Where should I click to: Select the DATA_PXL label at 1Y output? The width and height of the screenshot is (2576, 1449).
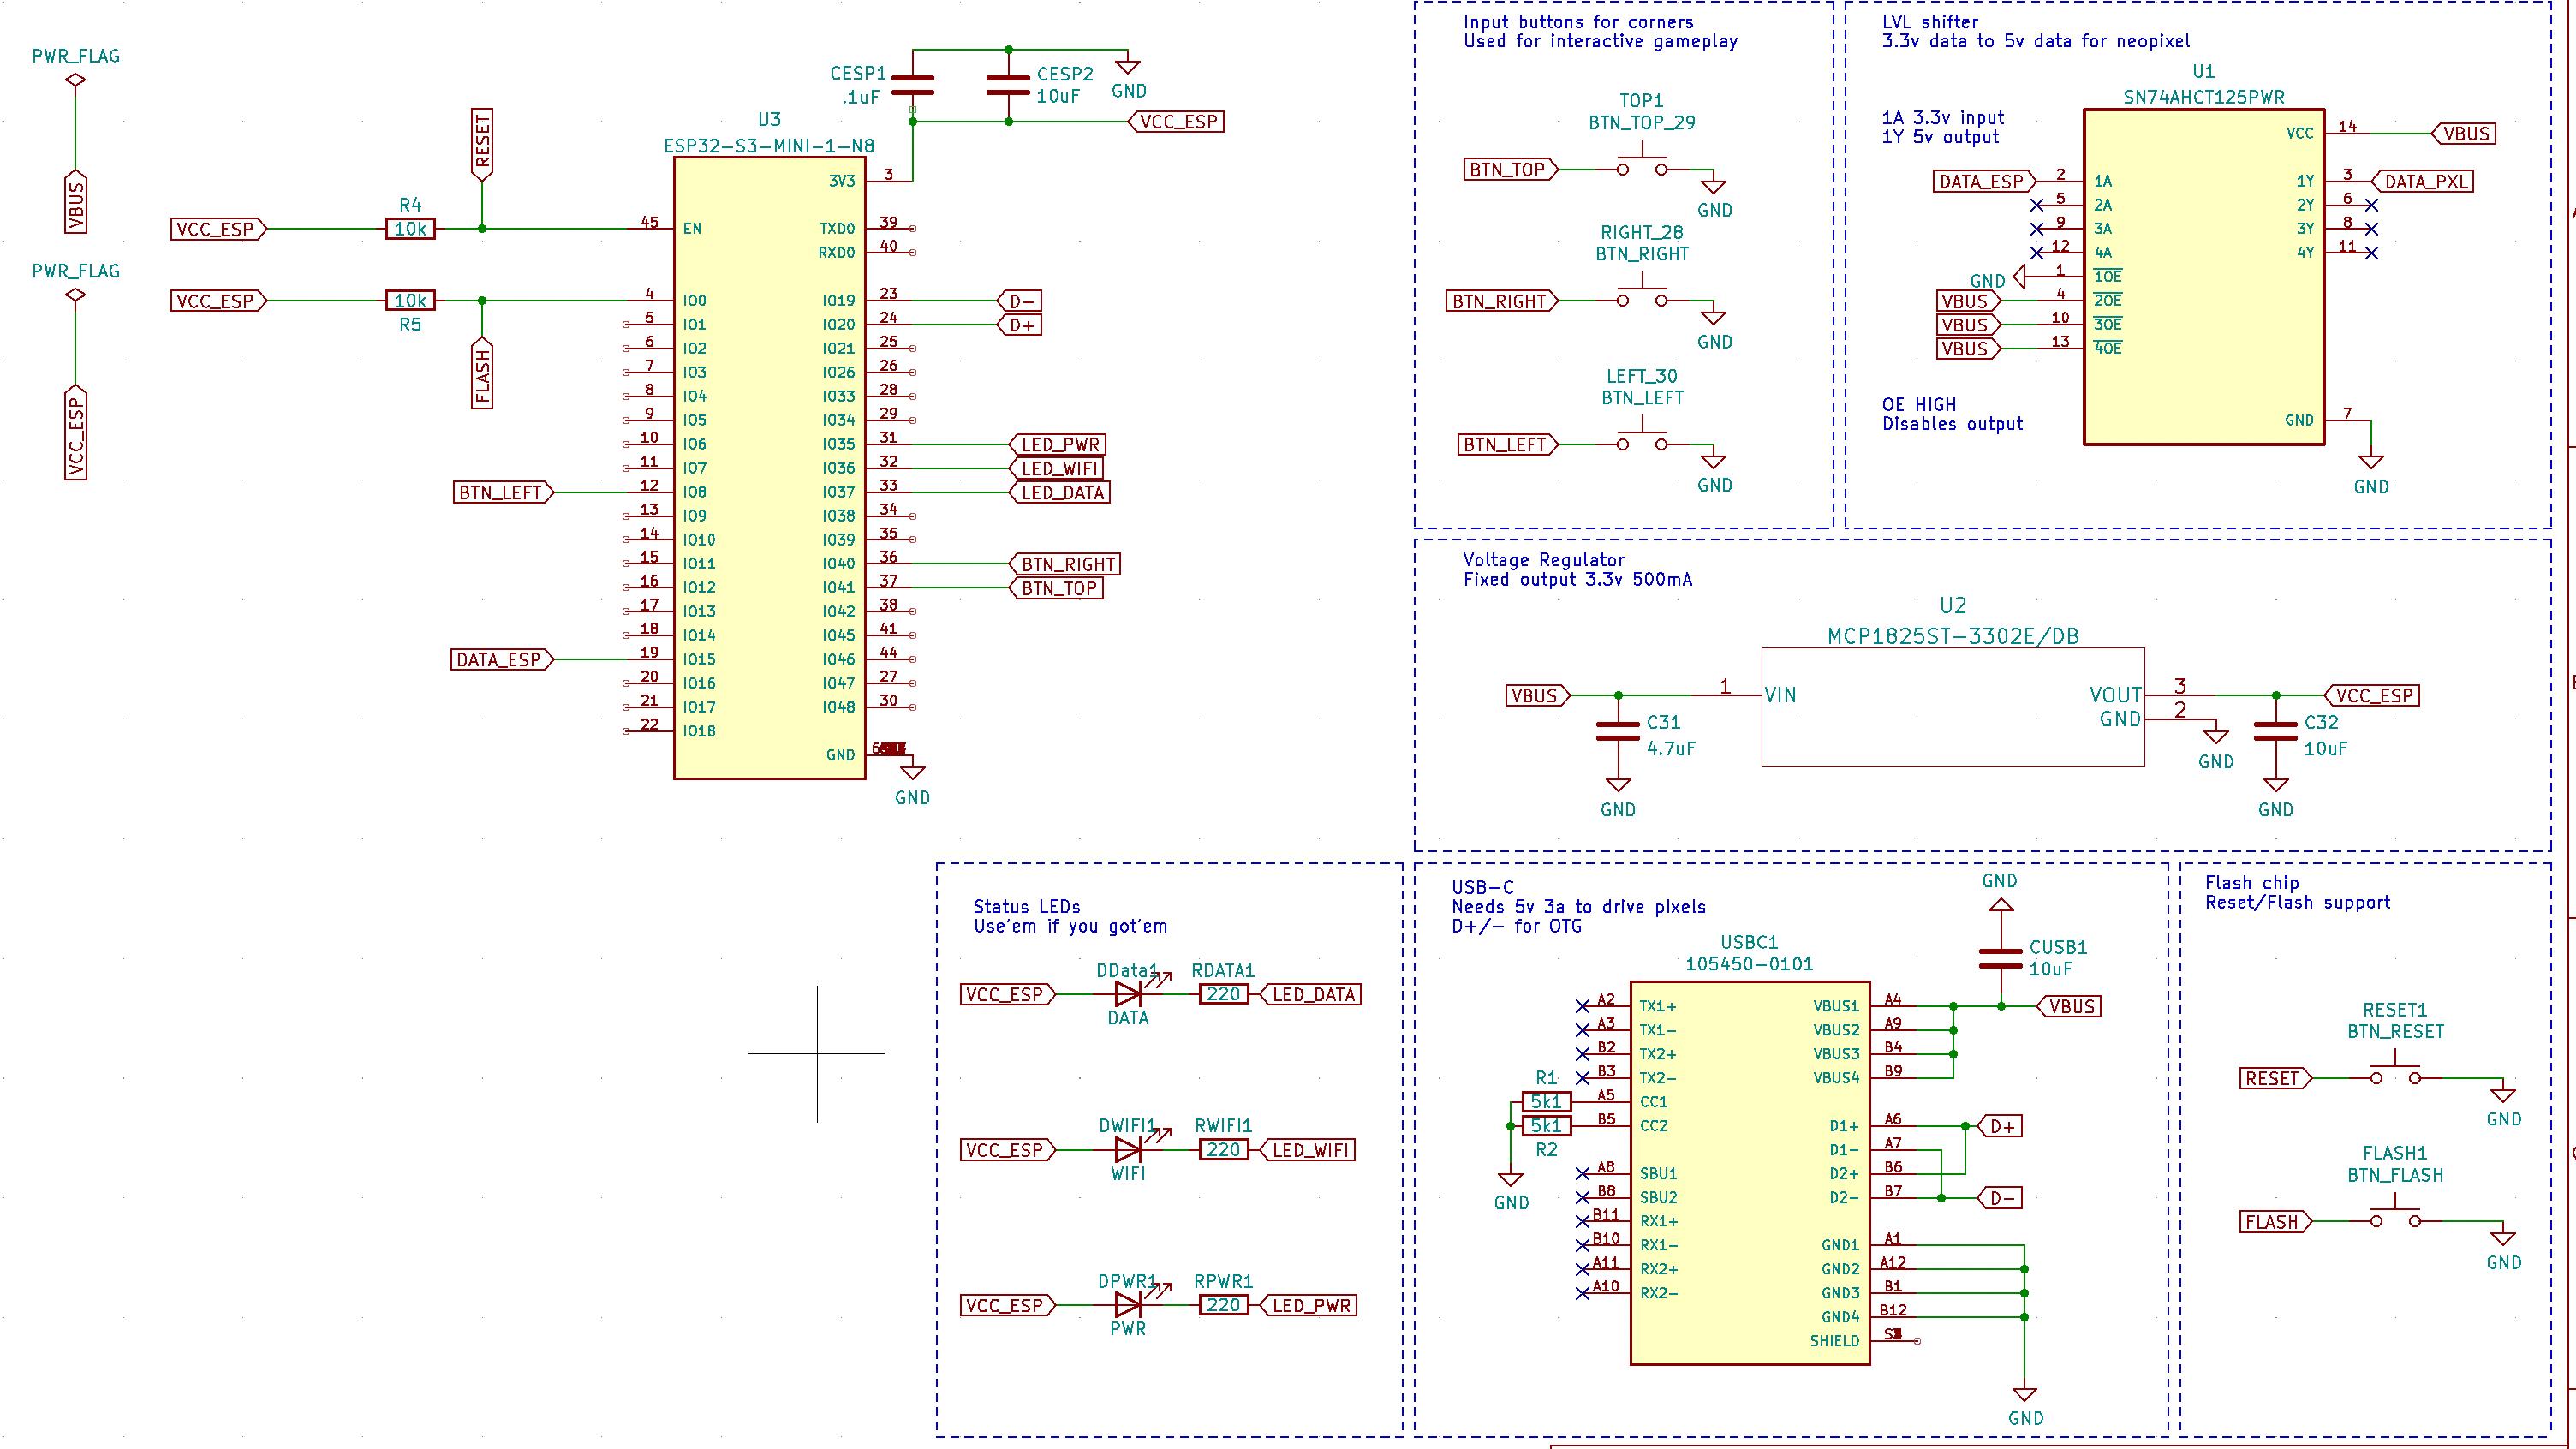pyautogui.click(x=2423, y=181)
